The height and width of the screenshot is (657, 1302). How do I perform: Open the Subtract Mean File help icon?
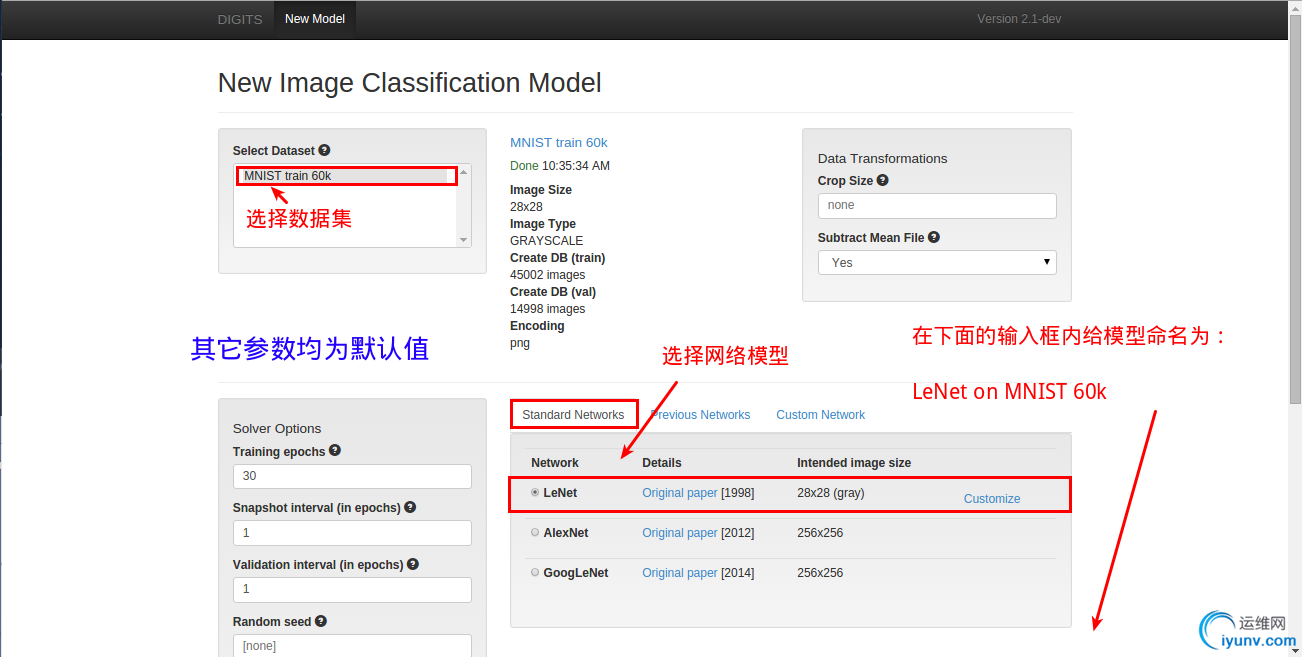tap(934, 237)
